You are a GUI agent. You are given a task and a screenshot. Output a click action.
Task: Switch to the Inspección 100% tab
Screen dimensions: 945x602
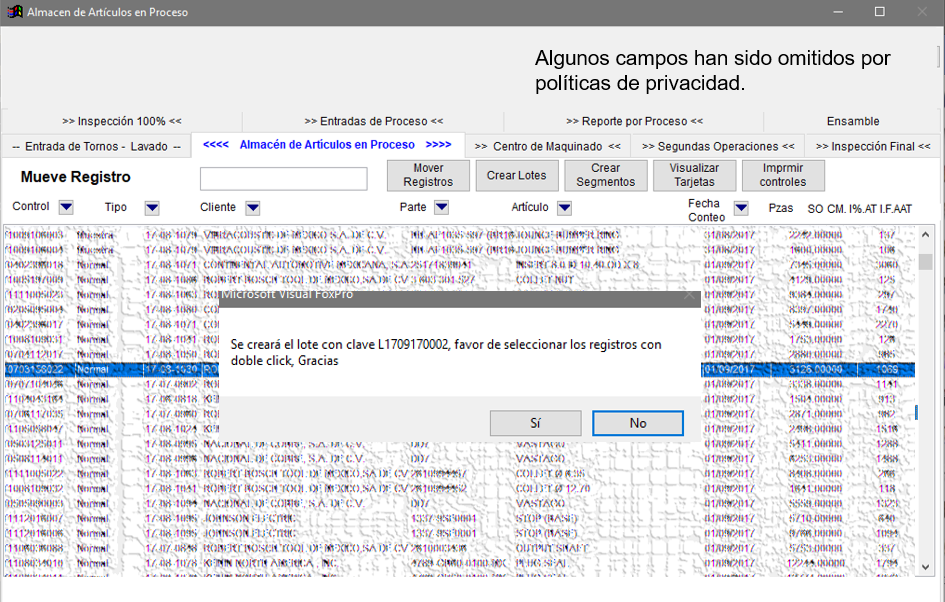[x=121, y=121]
